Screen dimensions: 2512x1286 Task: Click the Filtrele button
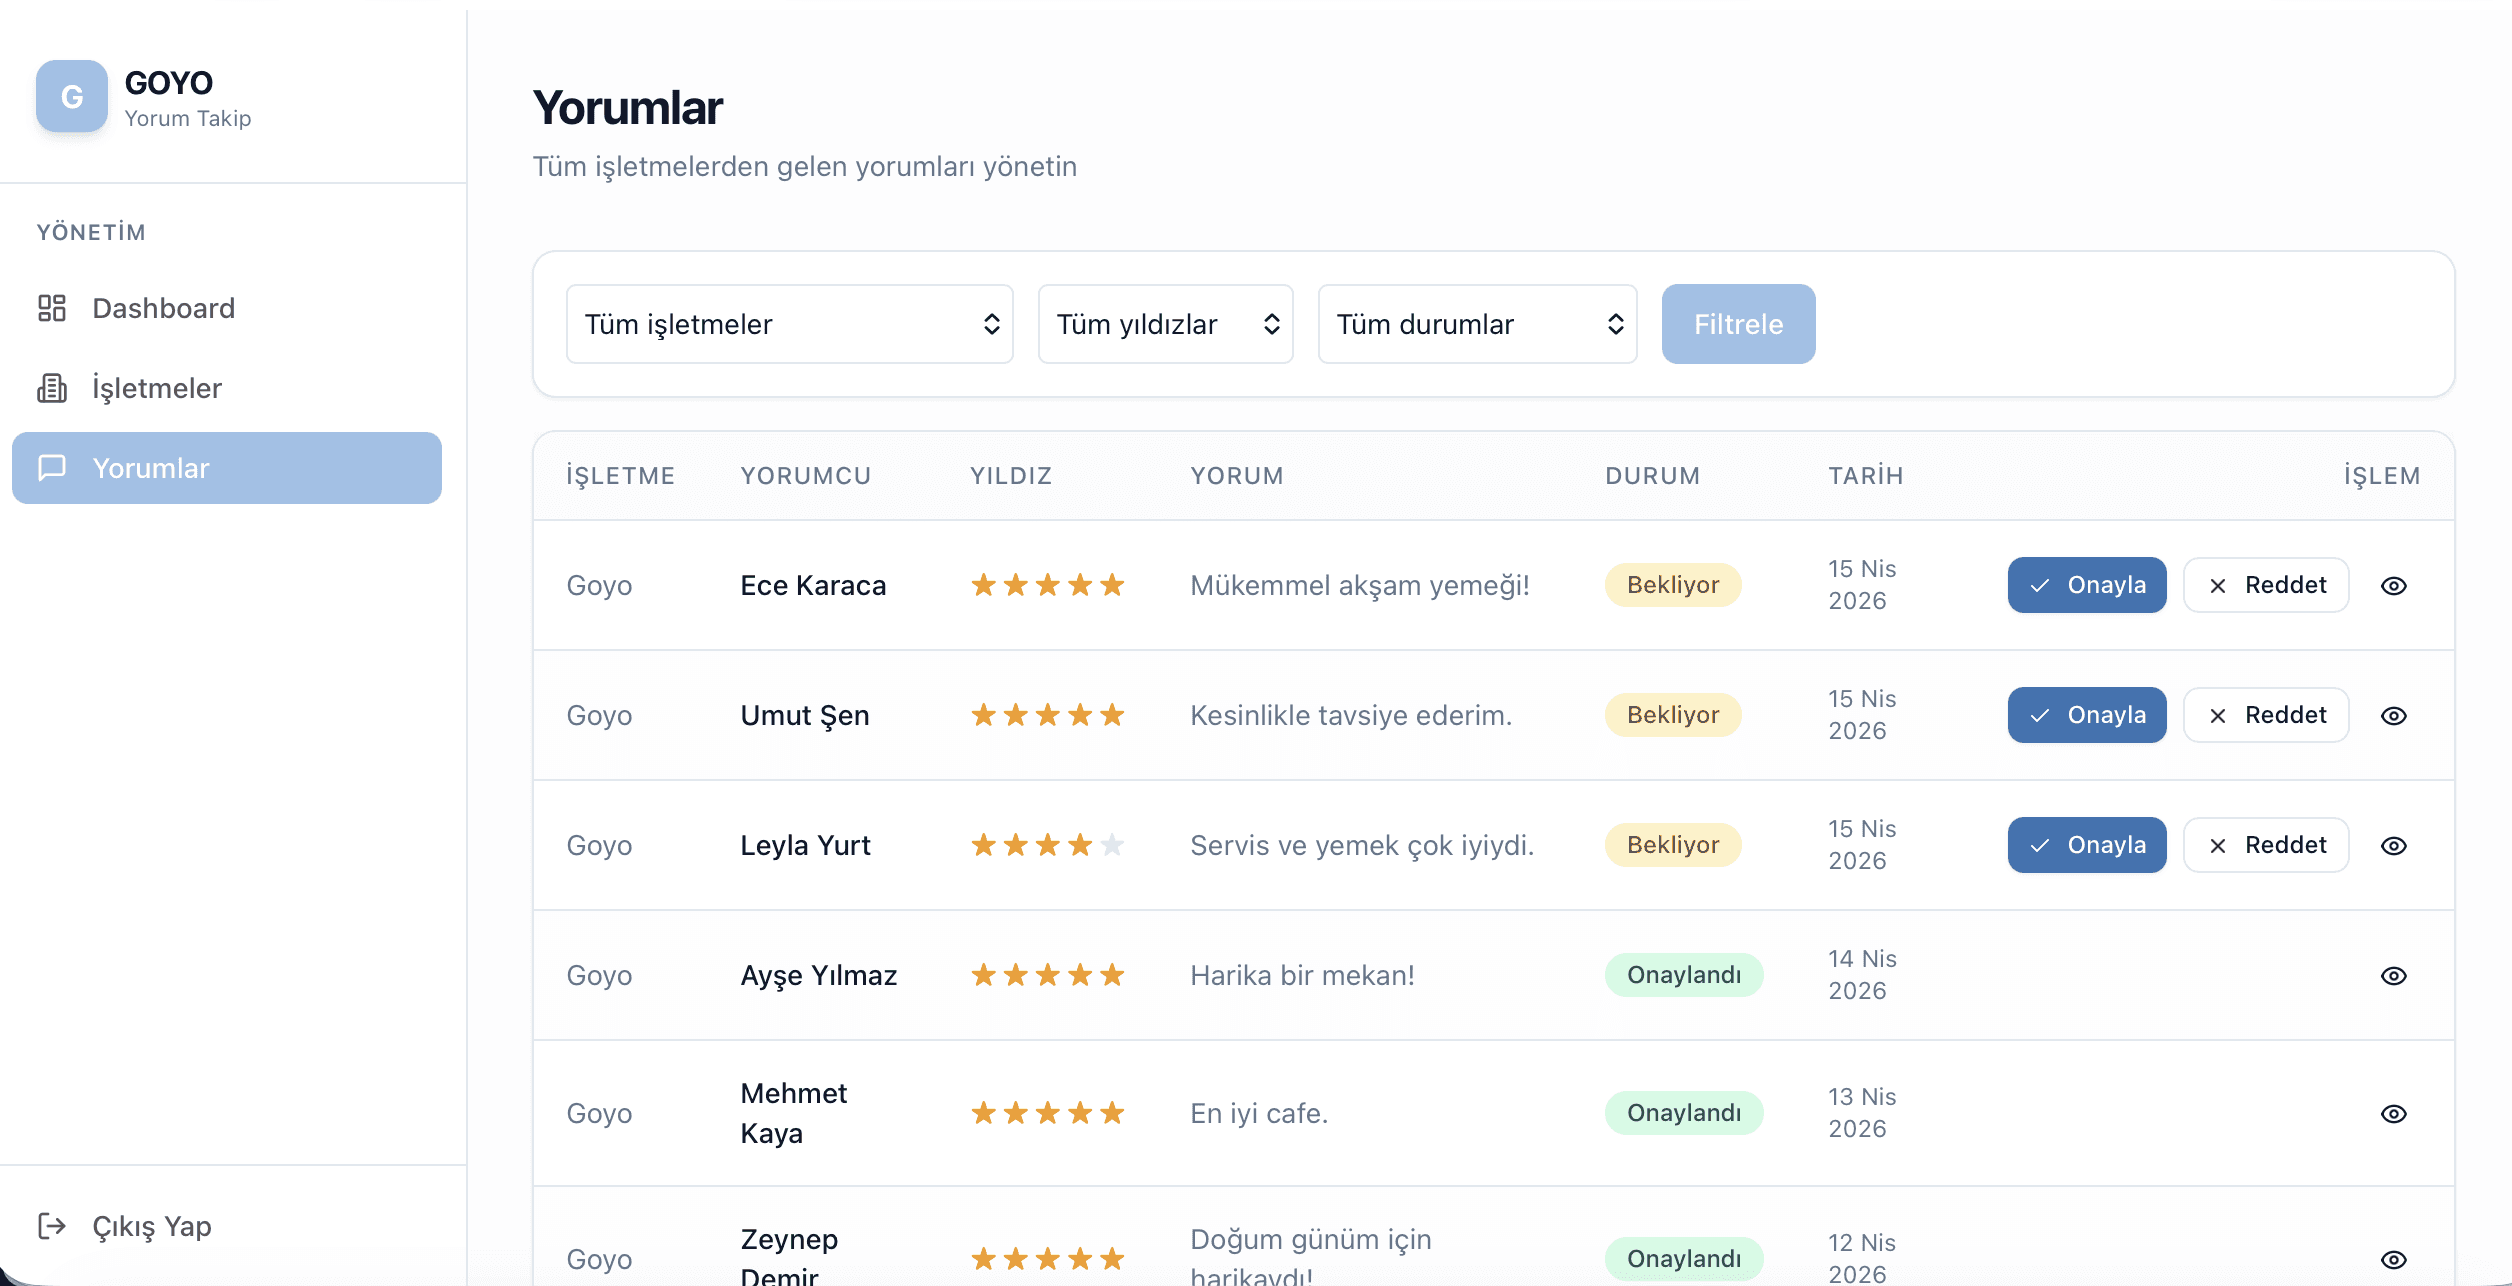(1738, 324)
